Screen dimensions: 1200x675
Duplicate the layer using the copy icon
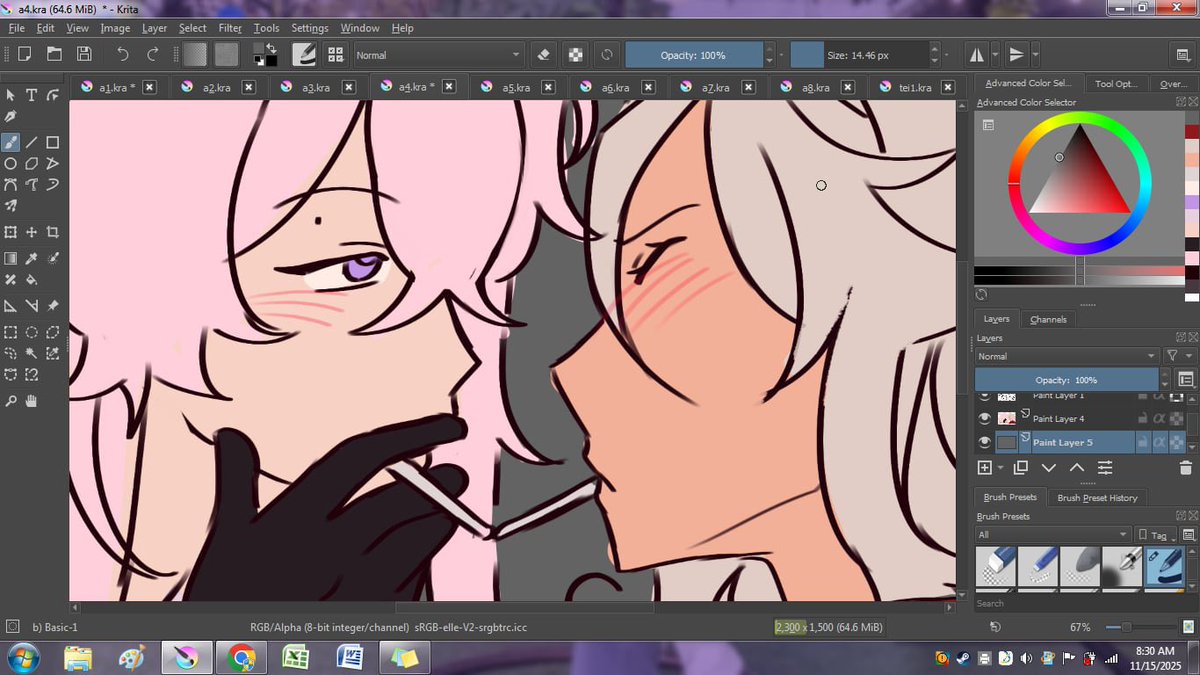[1021, 467]
